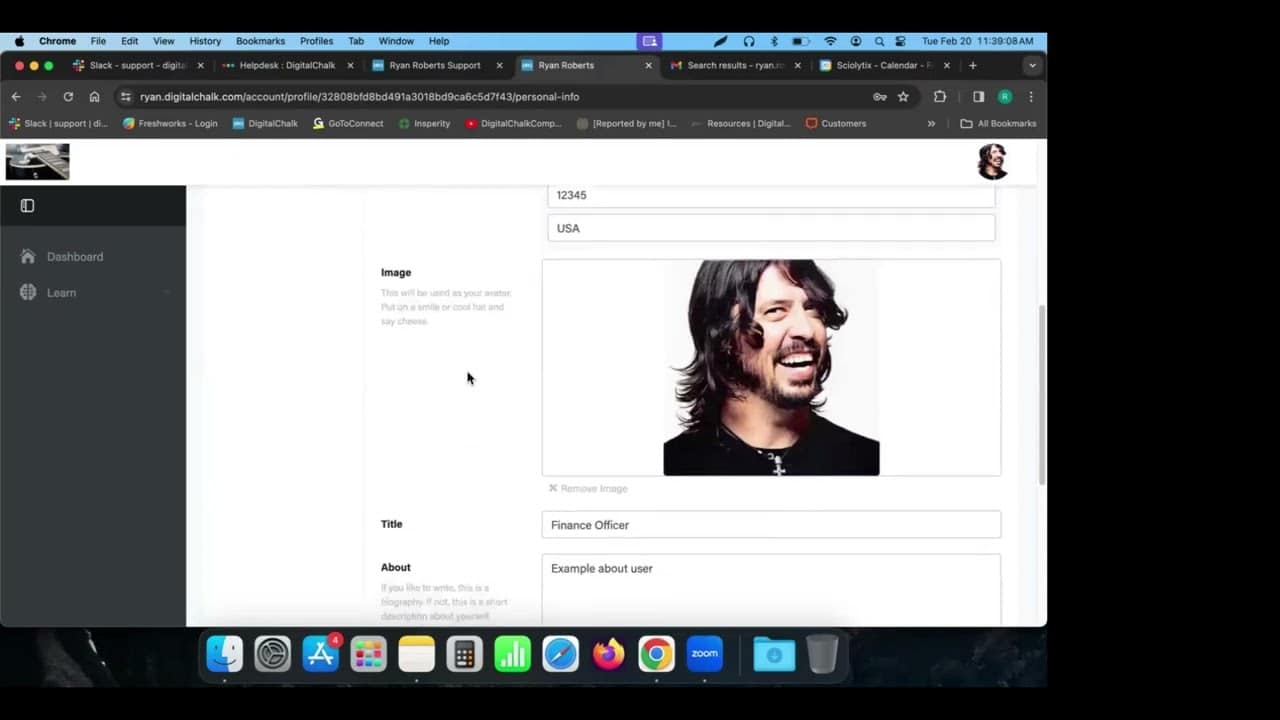Open the Slack | support bookmark
The width and height of the screenshot is (1280, 720).
tap(58, 124)
